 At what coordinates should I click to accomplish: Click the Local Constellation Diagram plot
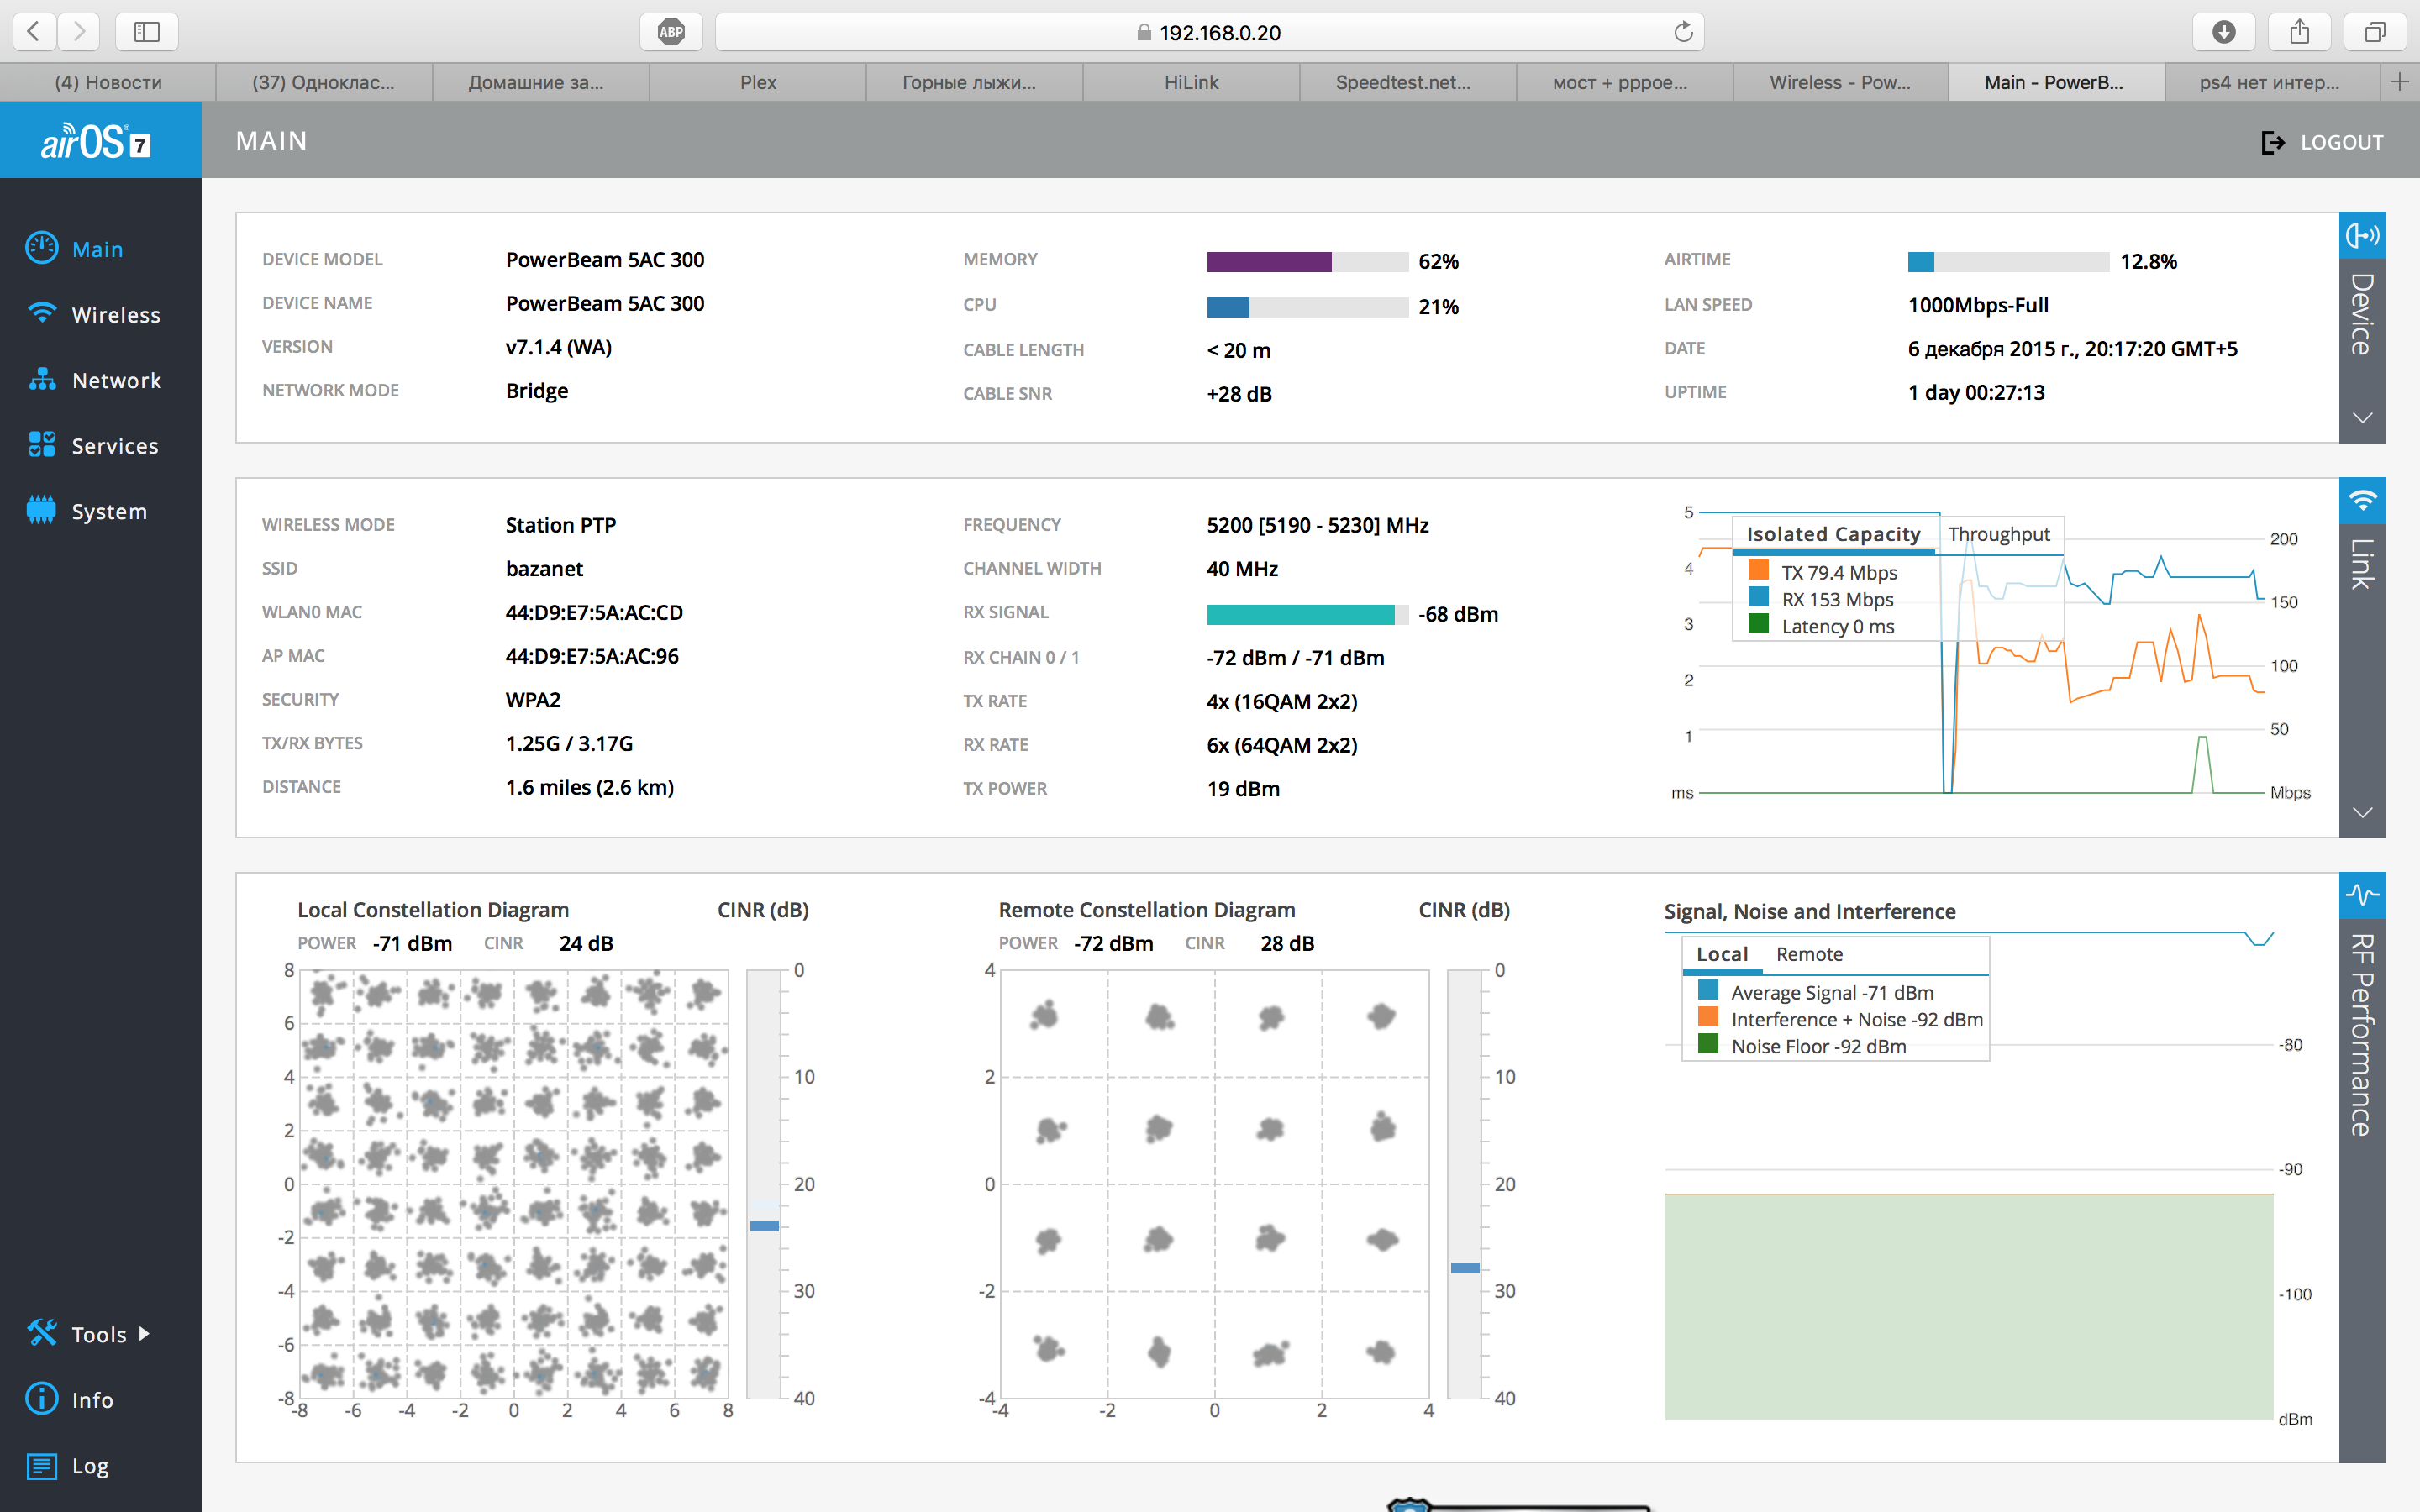click(514, 1184)
